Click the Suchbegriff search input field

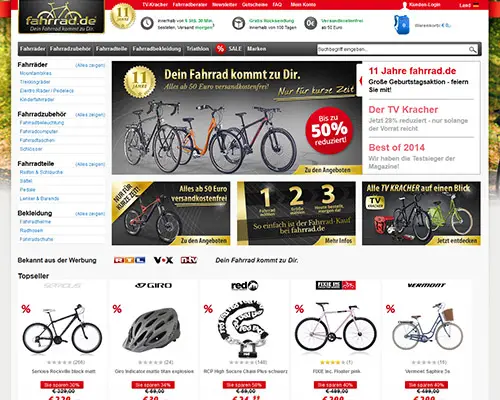tap(392, 49)
